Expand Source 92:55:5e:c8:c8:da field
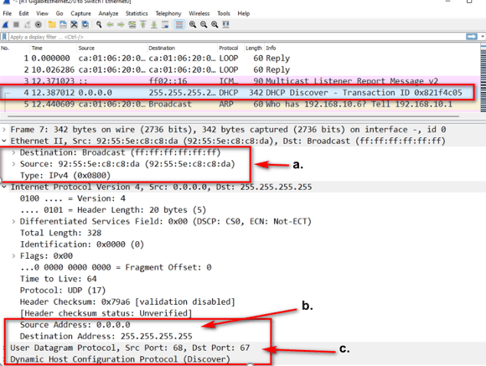The width and height of the screenshot is (486, 366). 13,164
